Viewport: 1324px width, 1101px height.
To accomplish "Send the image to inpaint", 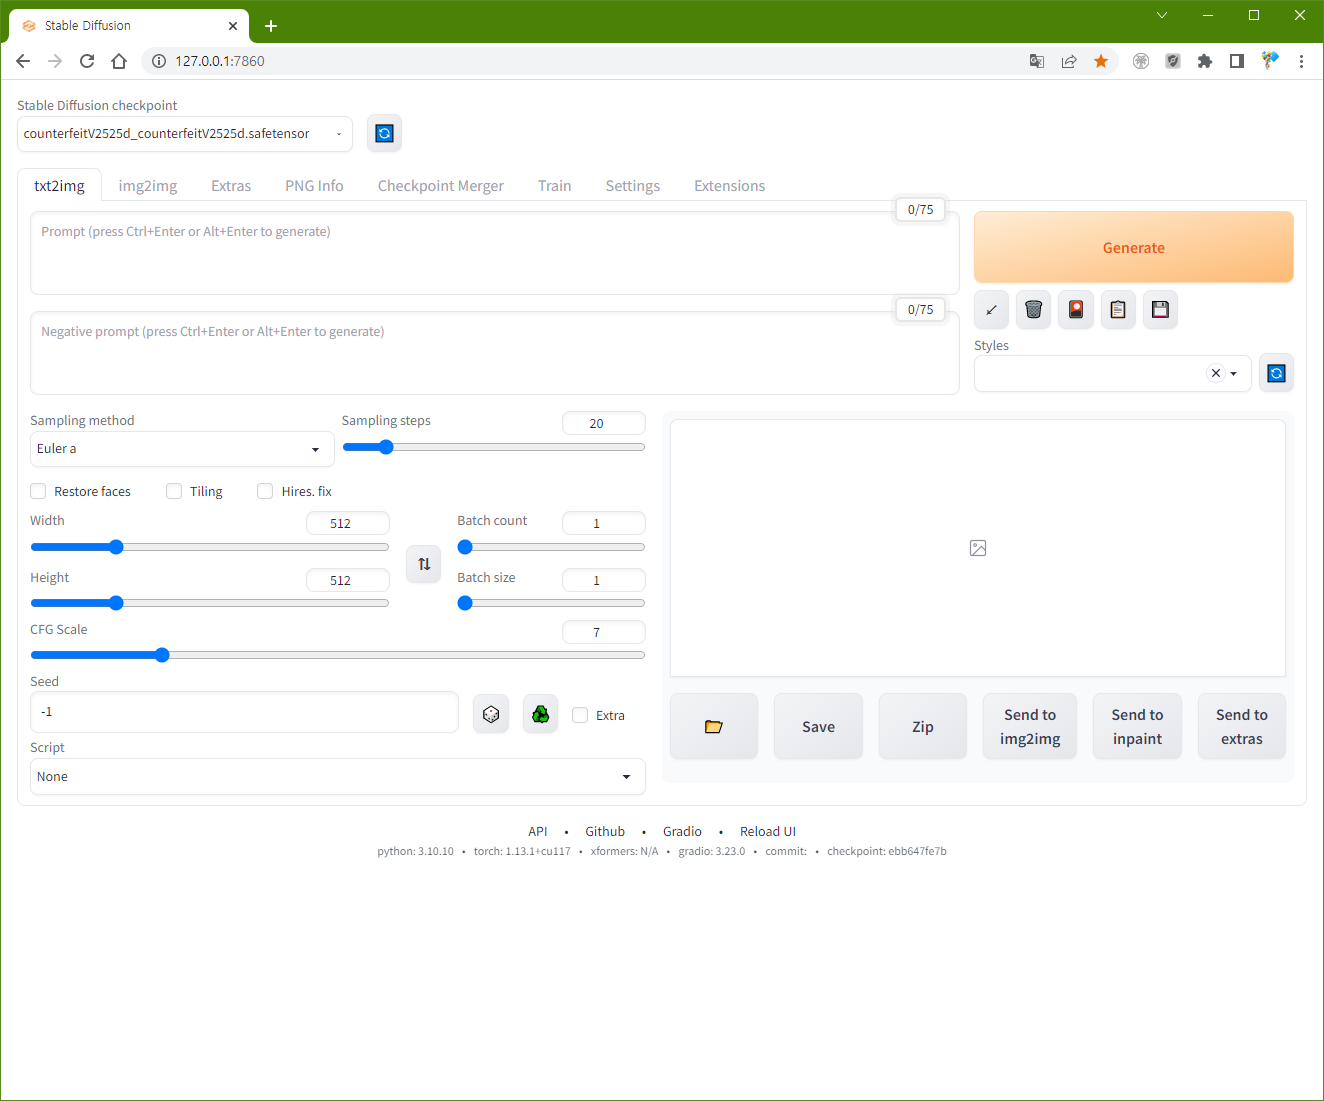I will (x=1137, y=727).
